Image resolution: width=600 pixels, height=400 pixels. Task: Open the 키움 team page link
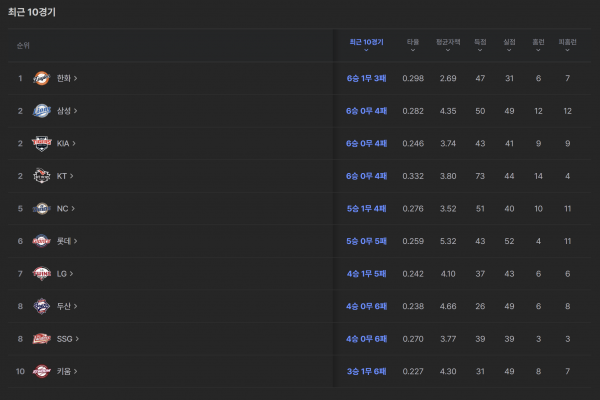(67, 371)
